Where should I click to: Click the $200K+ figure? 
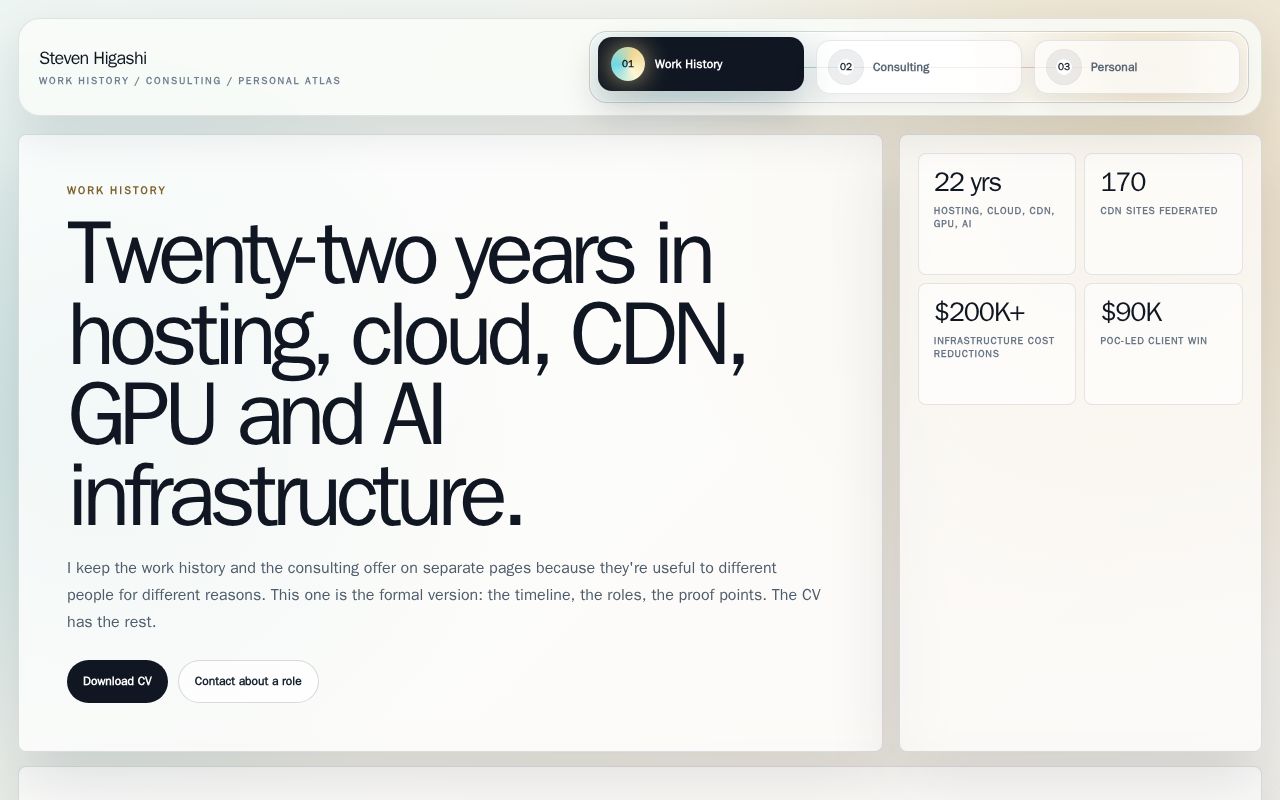point(980,312)
